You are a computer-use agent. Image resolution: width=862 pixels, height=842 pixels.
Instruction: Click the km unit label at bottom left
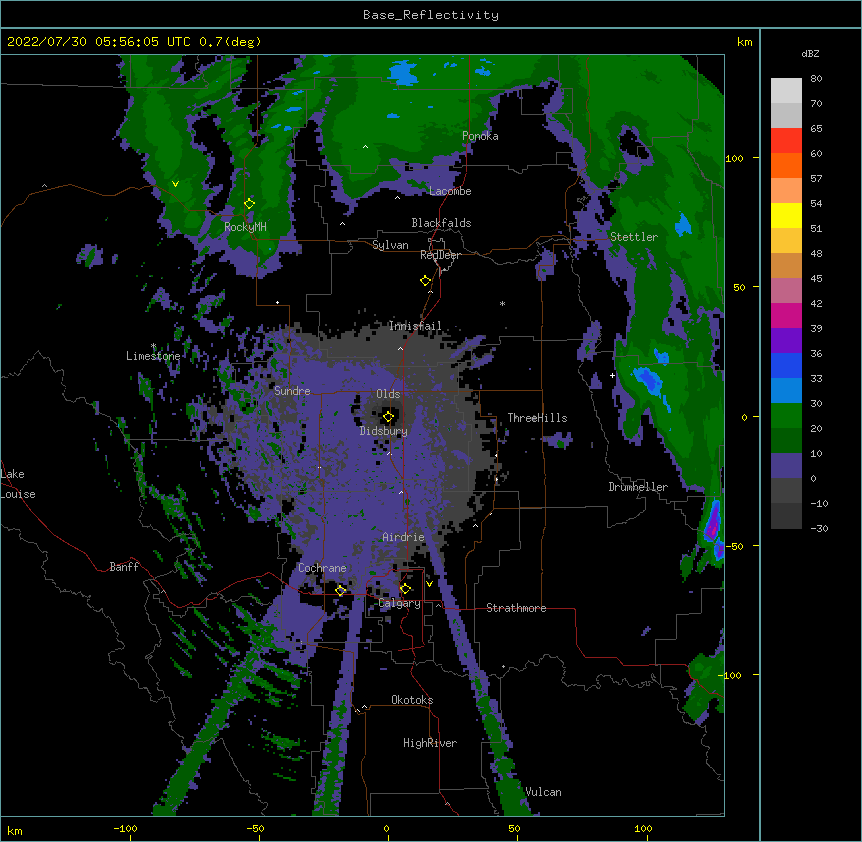[x=15, y=830]
